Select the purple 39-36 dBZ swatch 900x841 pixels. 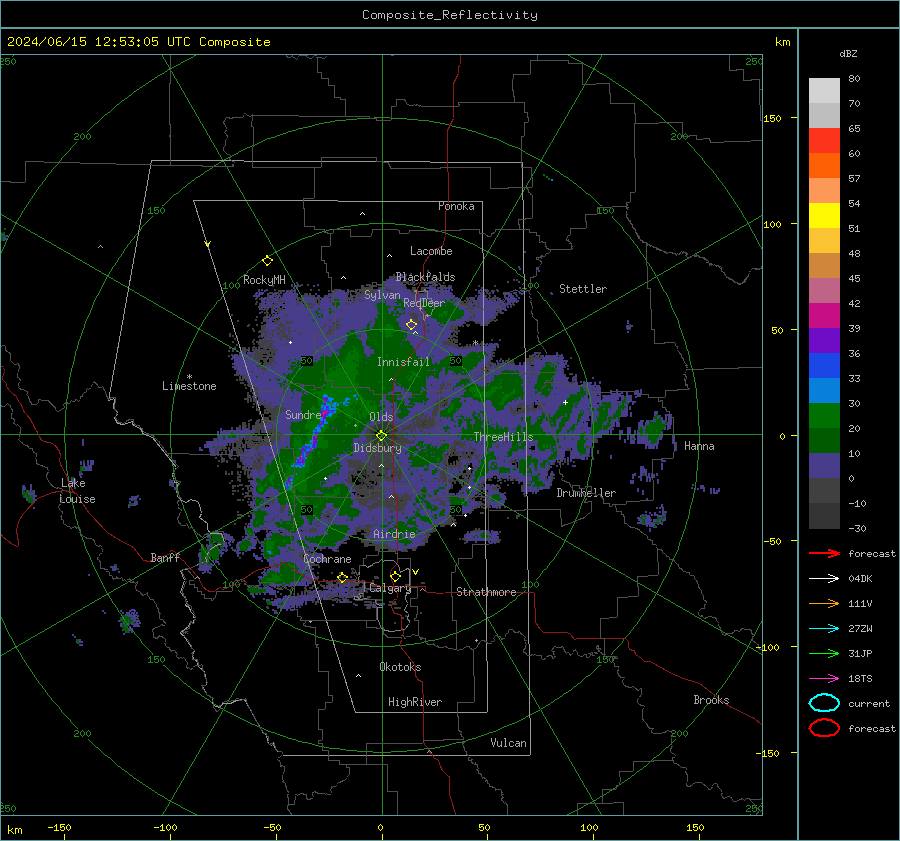[x=824, y=341]
